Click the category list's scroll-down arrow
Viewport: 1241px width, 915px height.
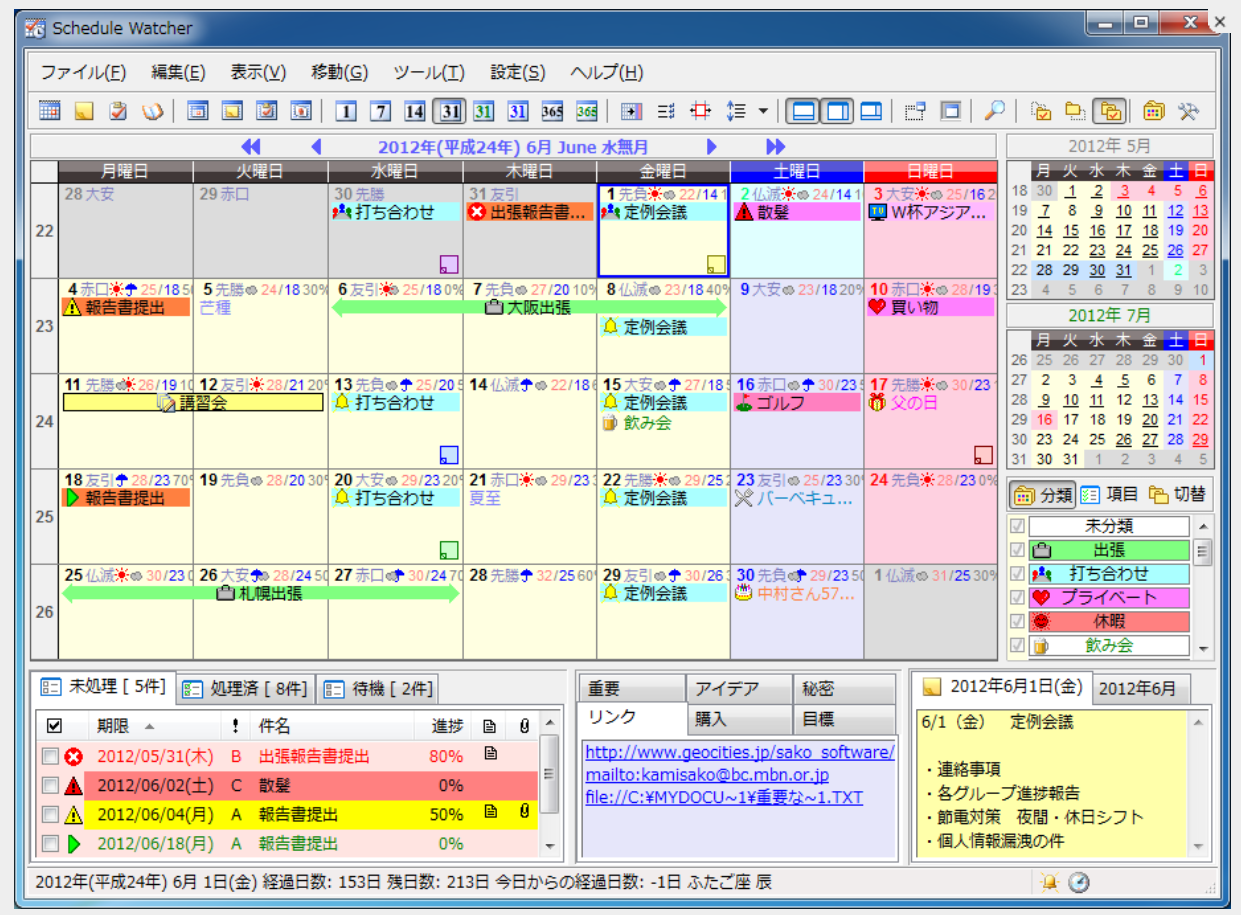pos(1204,648)
